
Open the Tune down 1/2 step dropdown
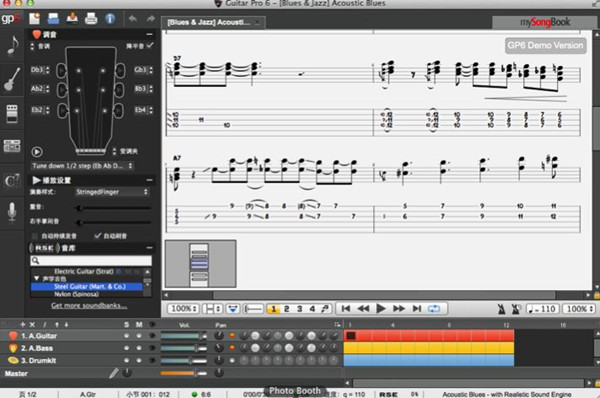click(x=82, y=166)
